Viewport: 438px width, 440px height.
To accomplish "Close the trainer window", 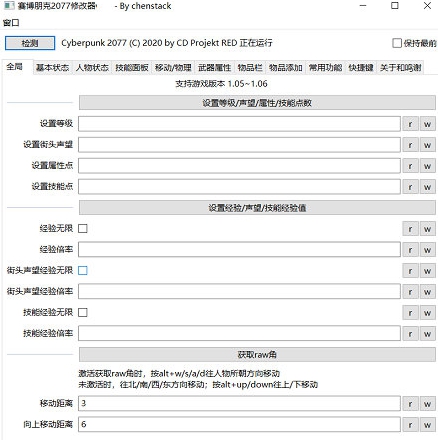I will point(427,6).
